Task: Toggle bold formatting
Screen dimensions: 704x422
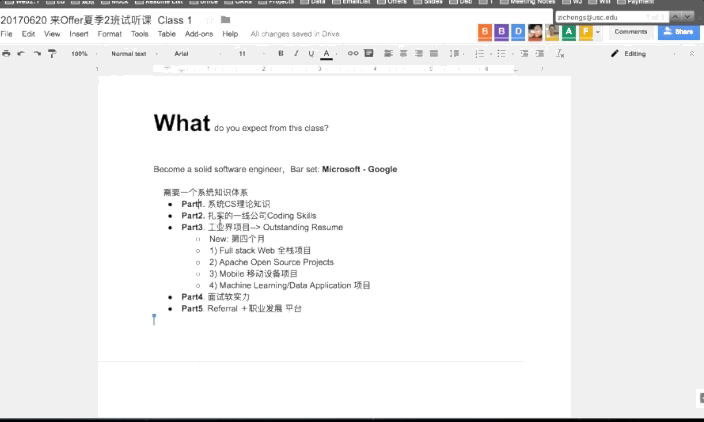Action: [x=281, y=53]
